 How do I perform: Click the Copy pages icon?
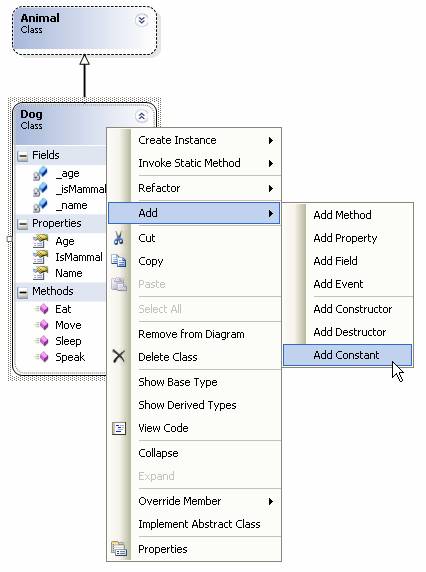point(119,261)
